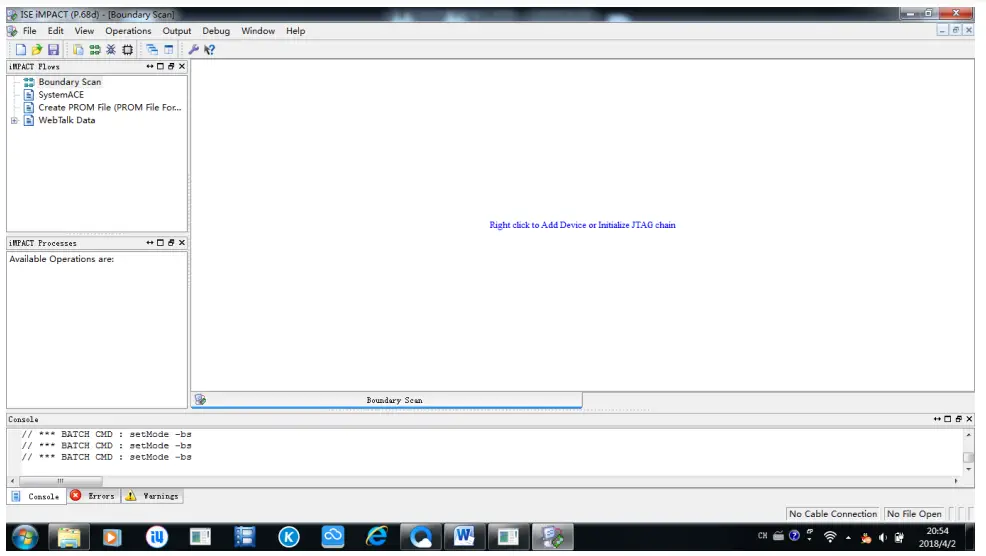
Task: Close the Console panel
Action: pos(969,419)
